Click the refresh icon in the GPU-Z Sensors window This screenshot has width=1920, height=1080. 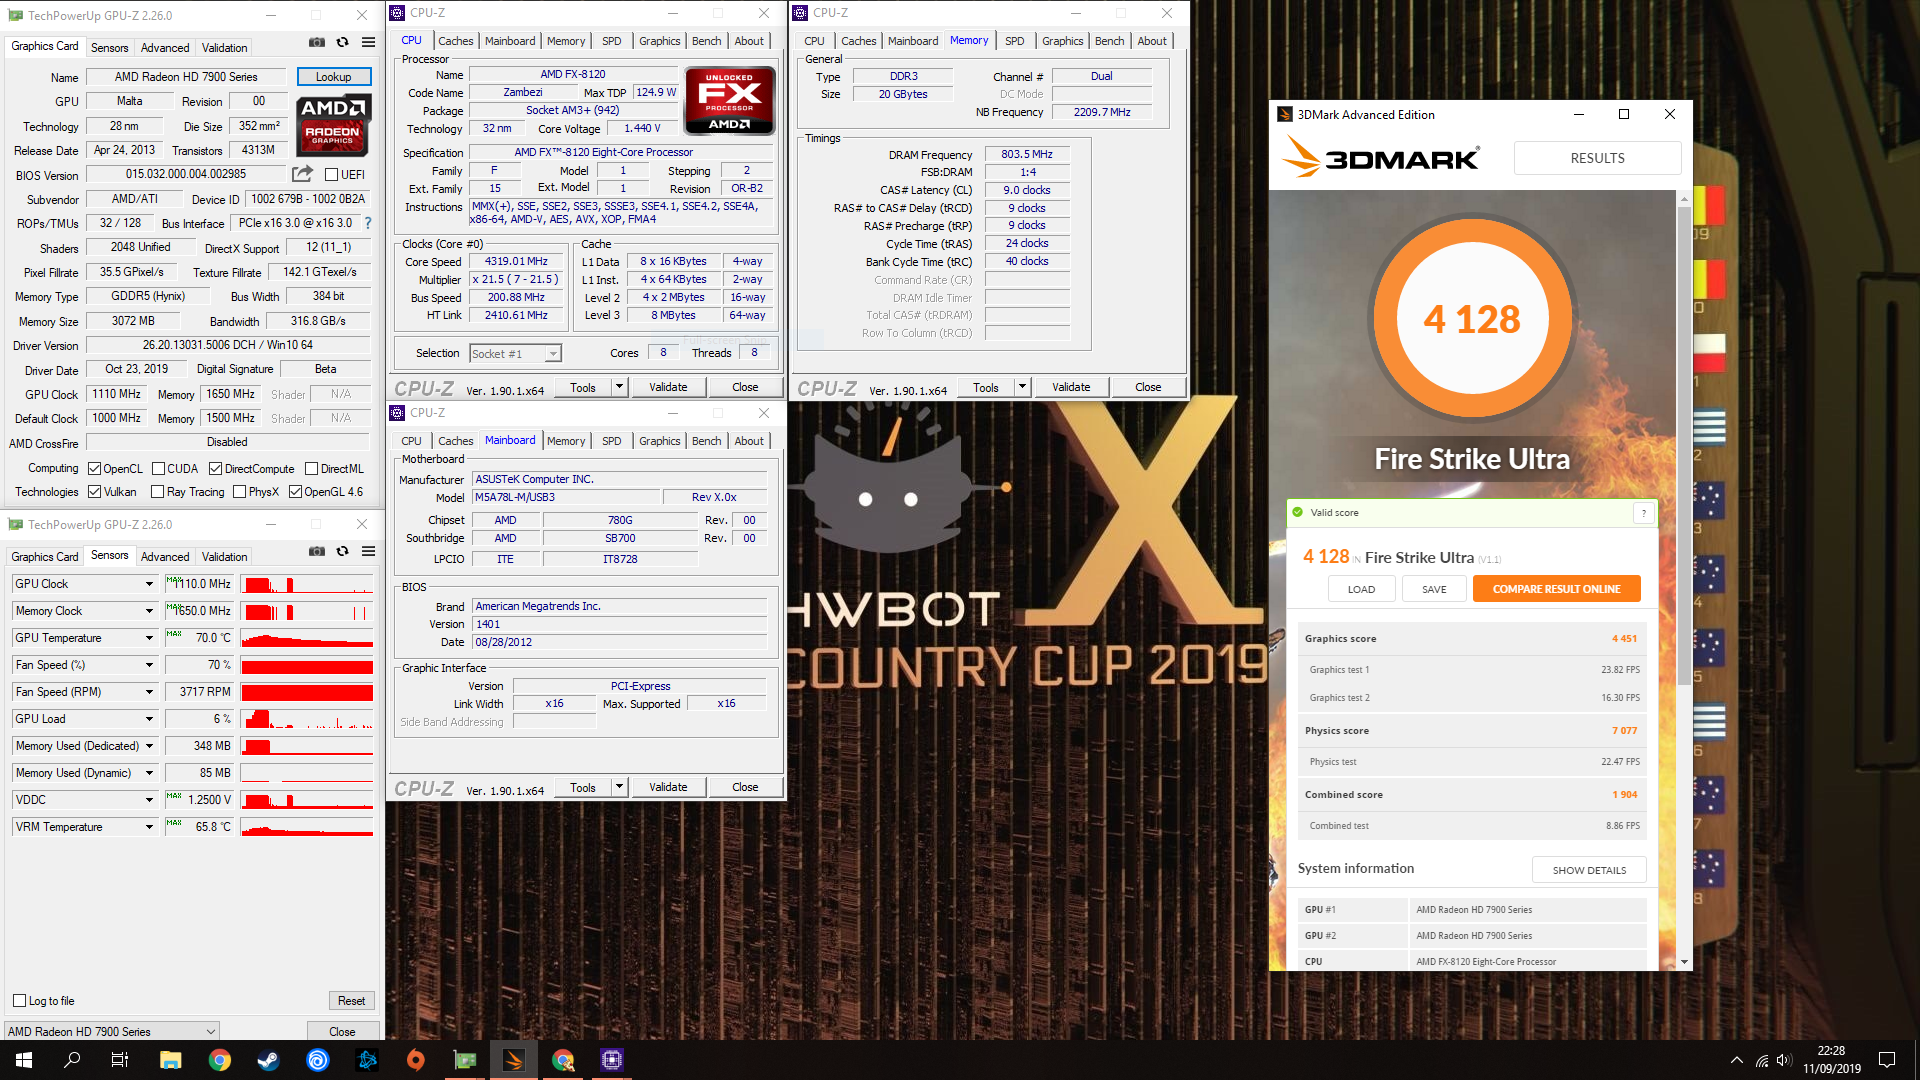pos(343,552)
